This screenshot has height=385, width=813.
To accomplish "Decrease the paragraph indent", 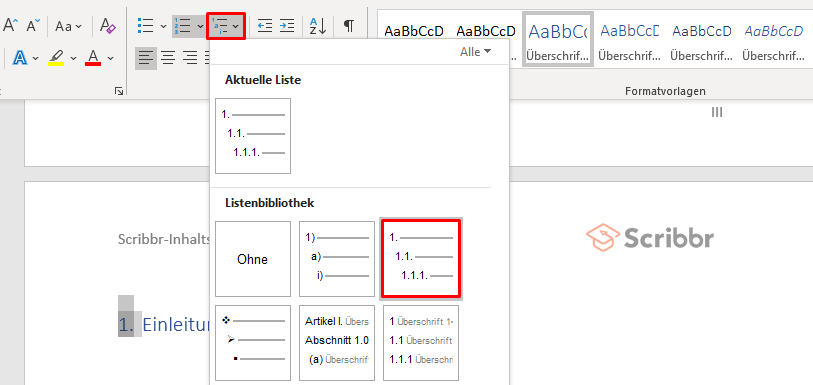I will coord(265,26).
